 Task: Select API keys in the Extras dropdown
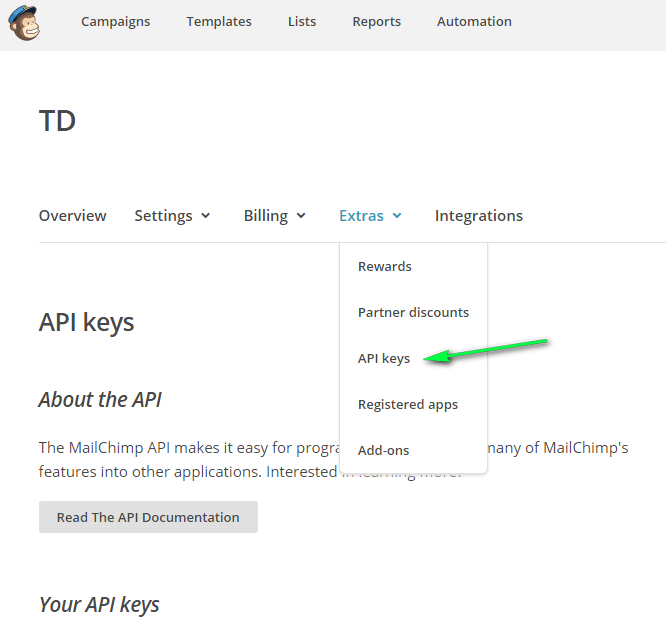tap(384, 359)
